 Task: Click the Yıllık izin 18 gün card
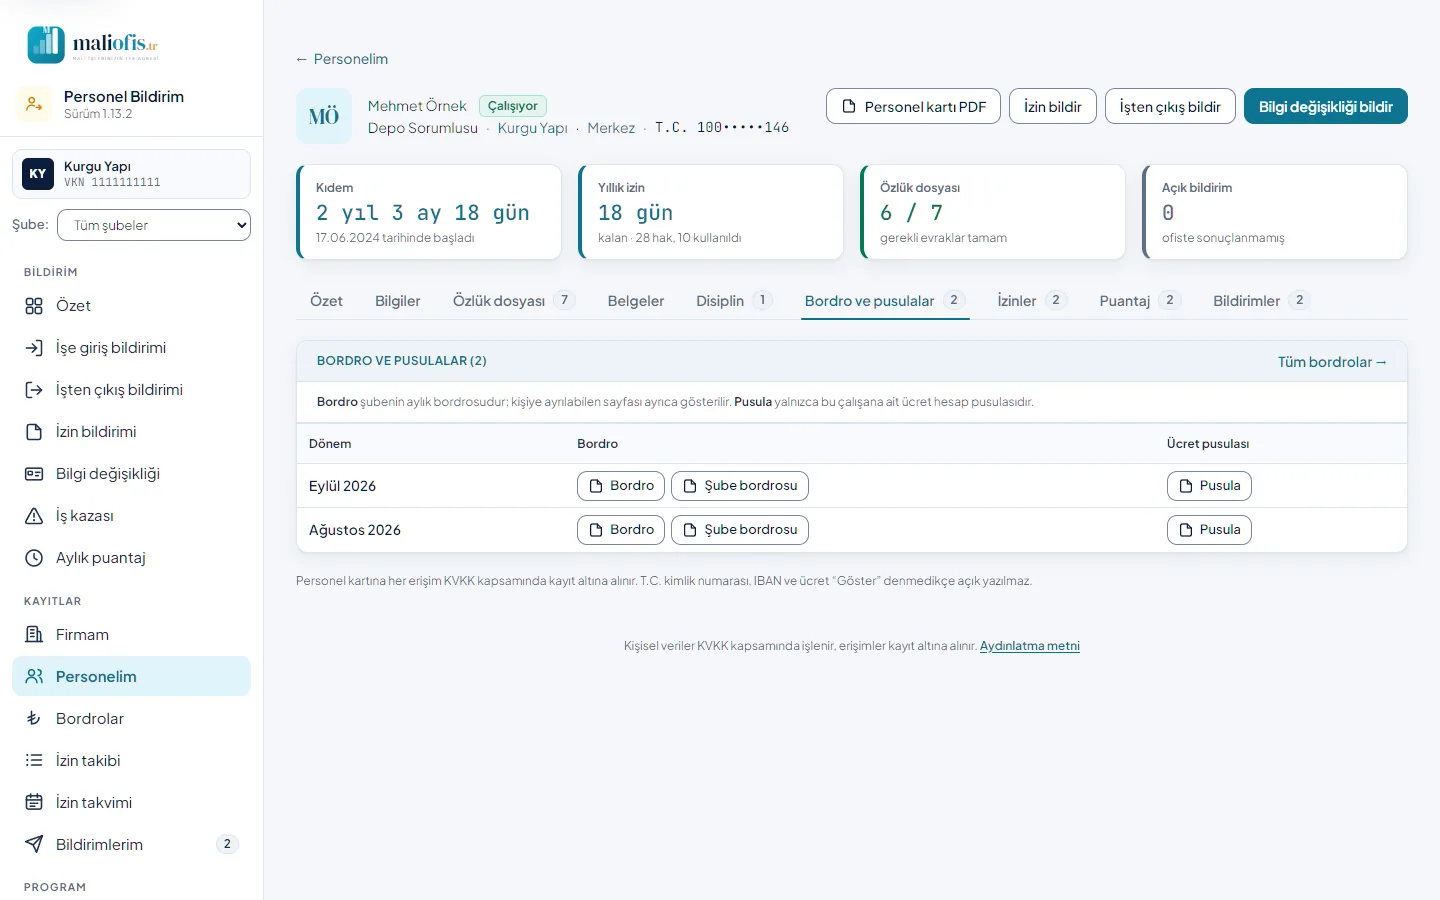coord(711,212)
